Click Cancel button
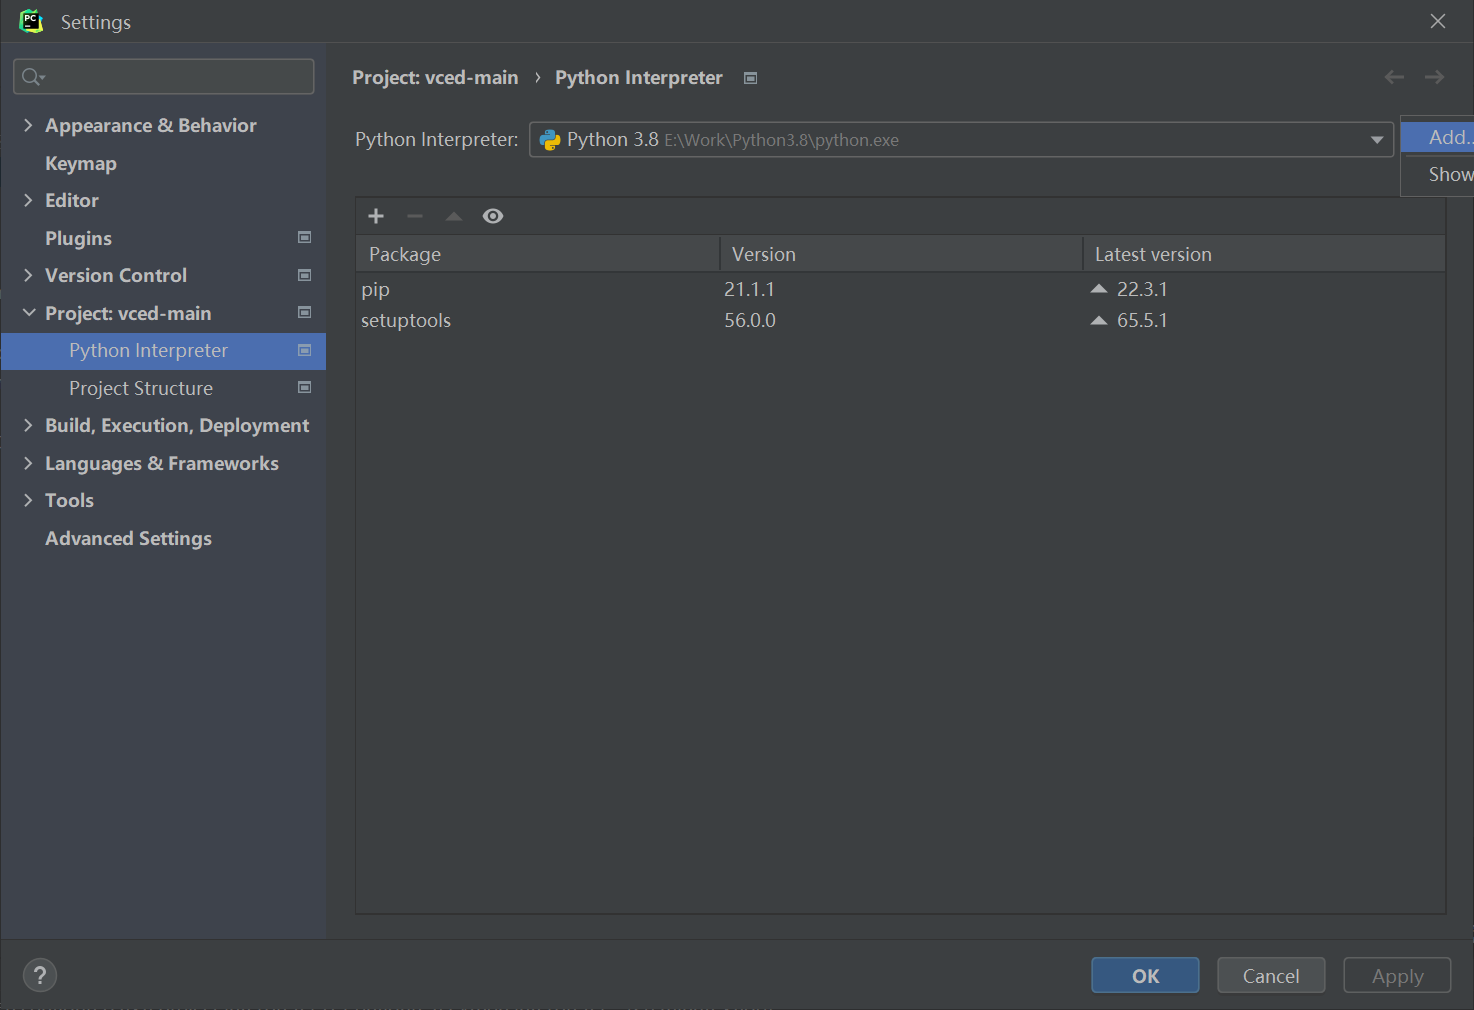 [x=1271, y=975]
